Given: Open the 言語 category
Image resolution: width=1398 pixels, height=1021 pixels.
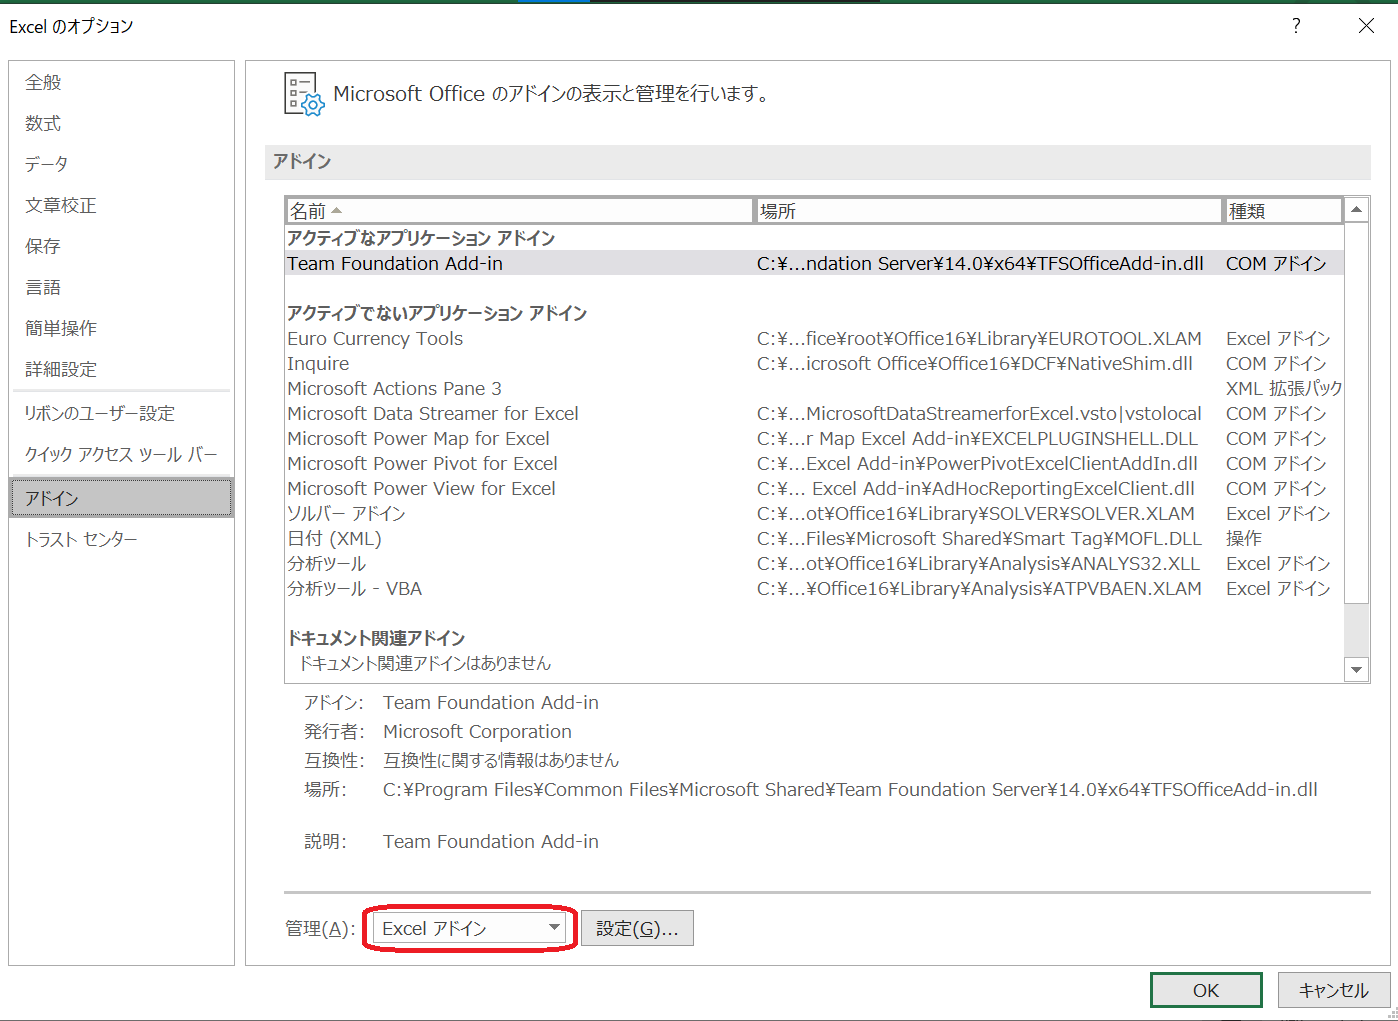Looking at the screenshot, I should 121,287.
